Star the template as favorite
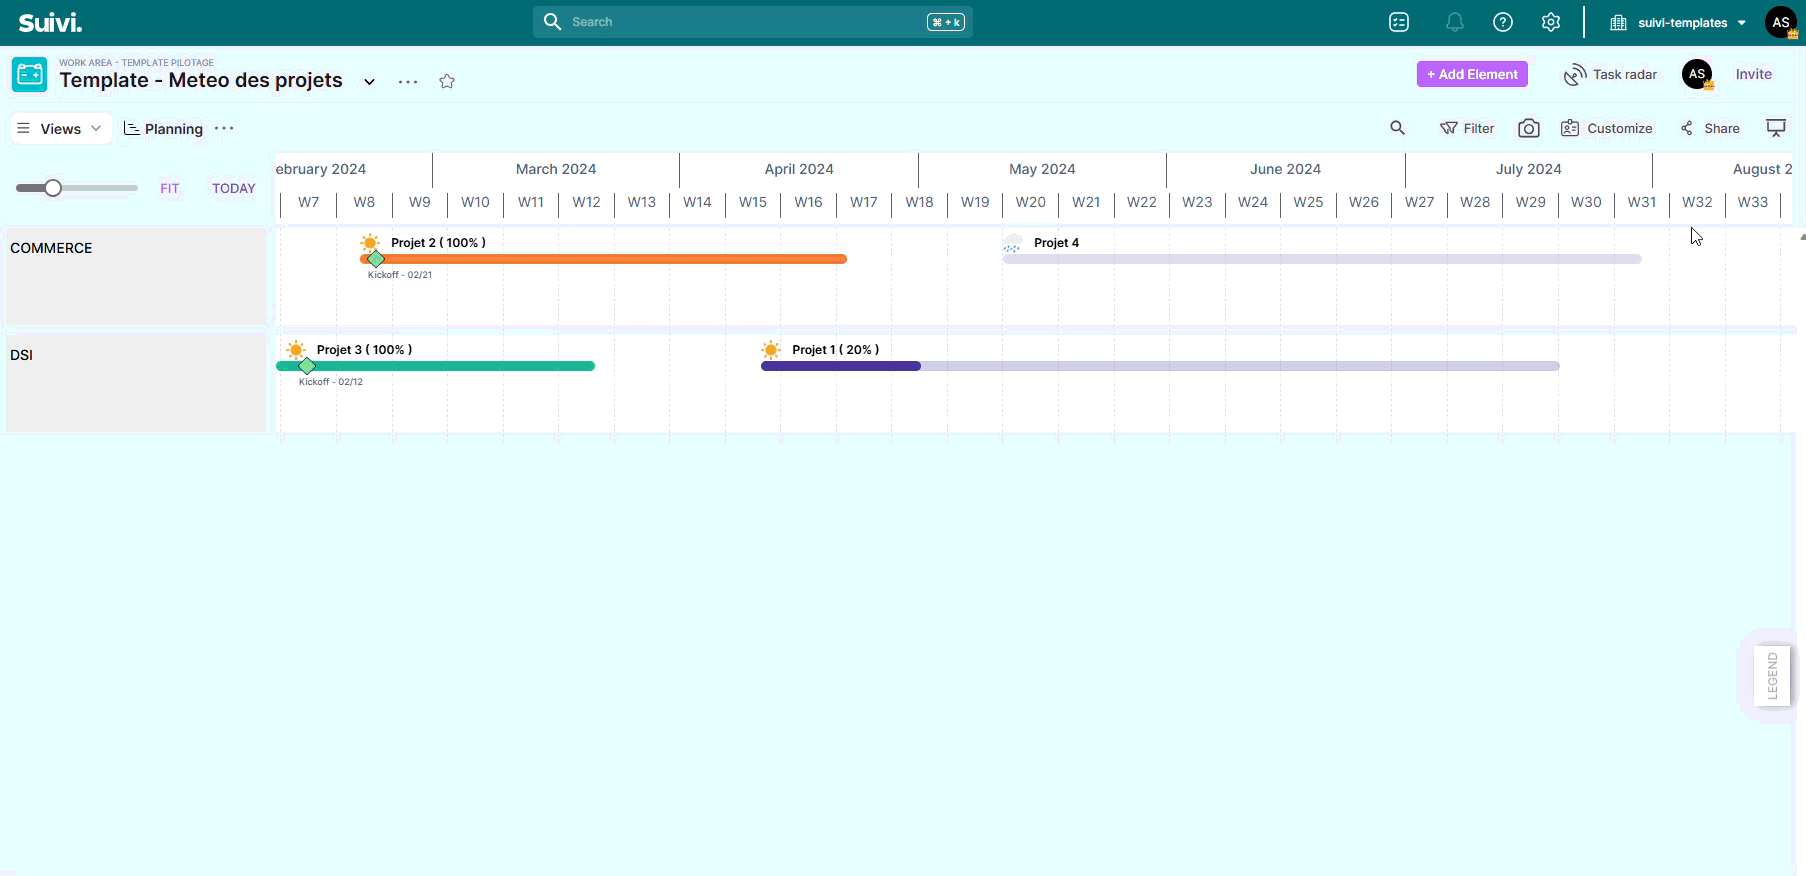Viewport: 1806px width, 876px height. [x=447, y=81]
